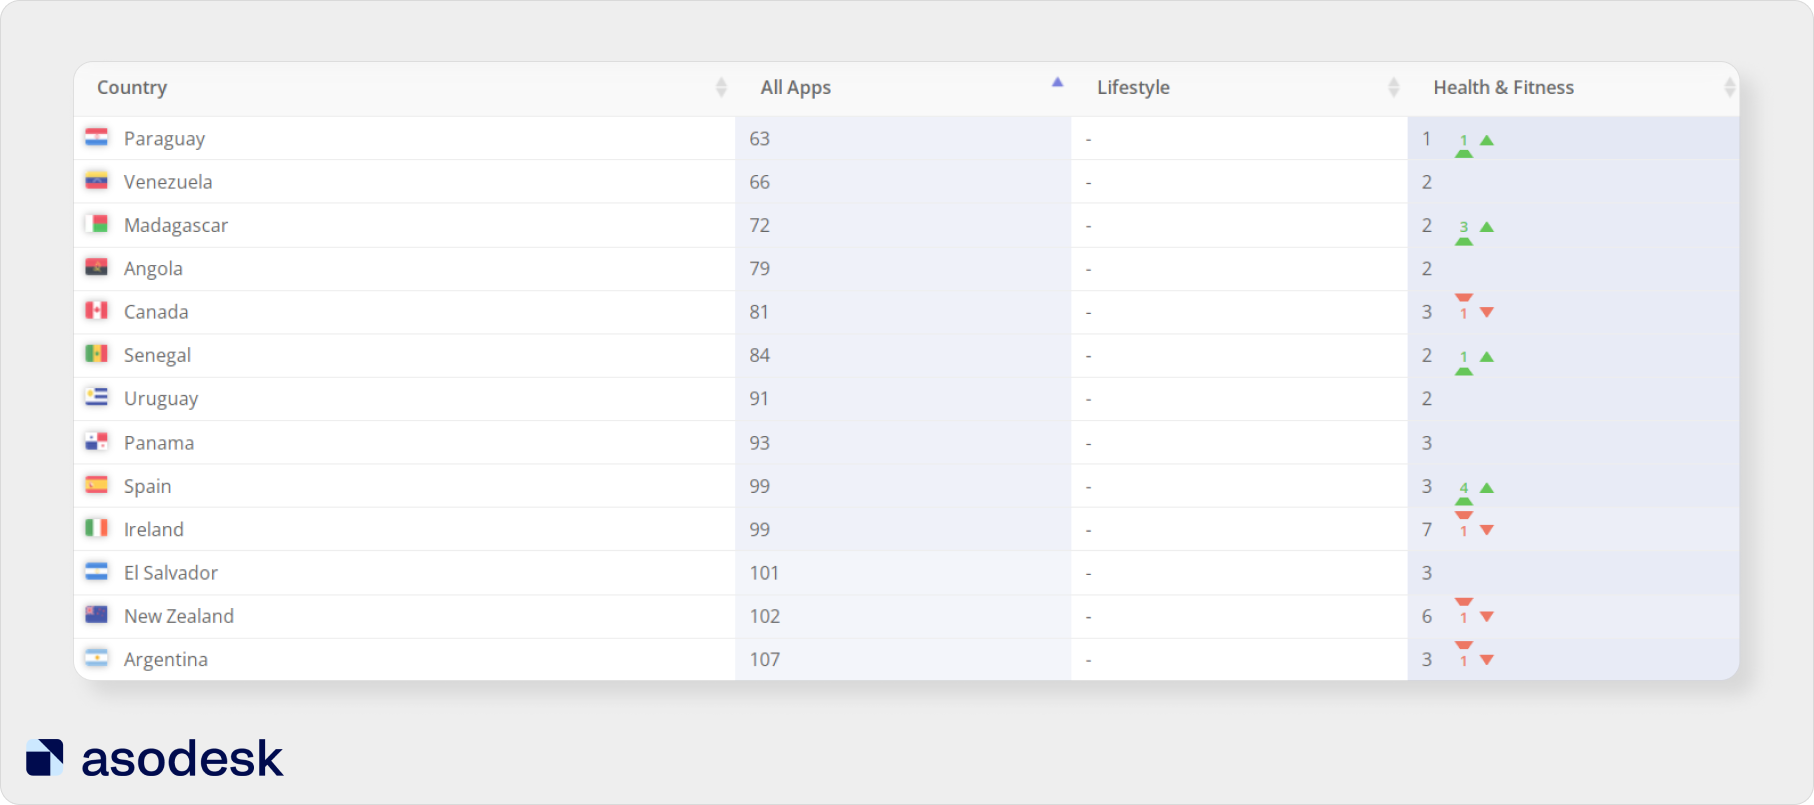Sort table by Lifestyle header

[x=1133, y=88]
